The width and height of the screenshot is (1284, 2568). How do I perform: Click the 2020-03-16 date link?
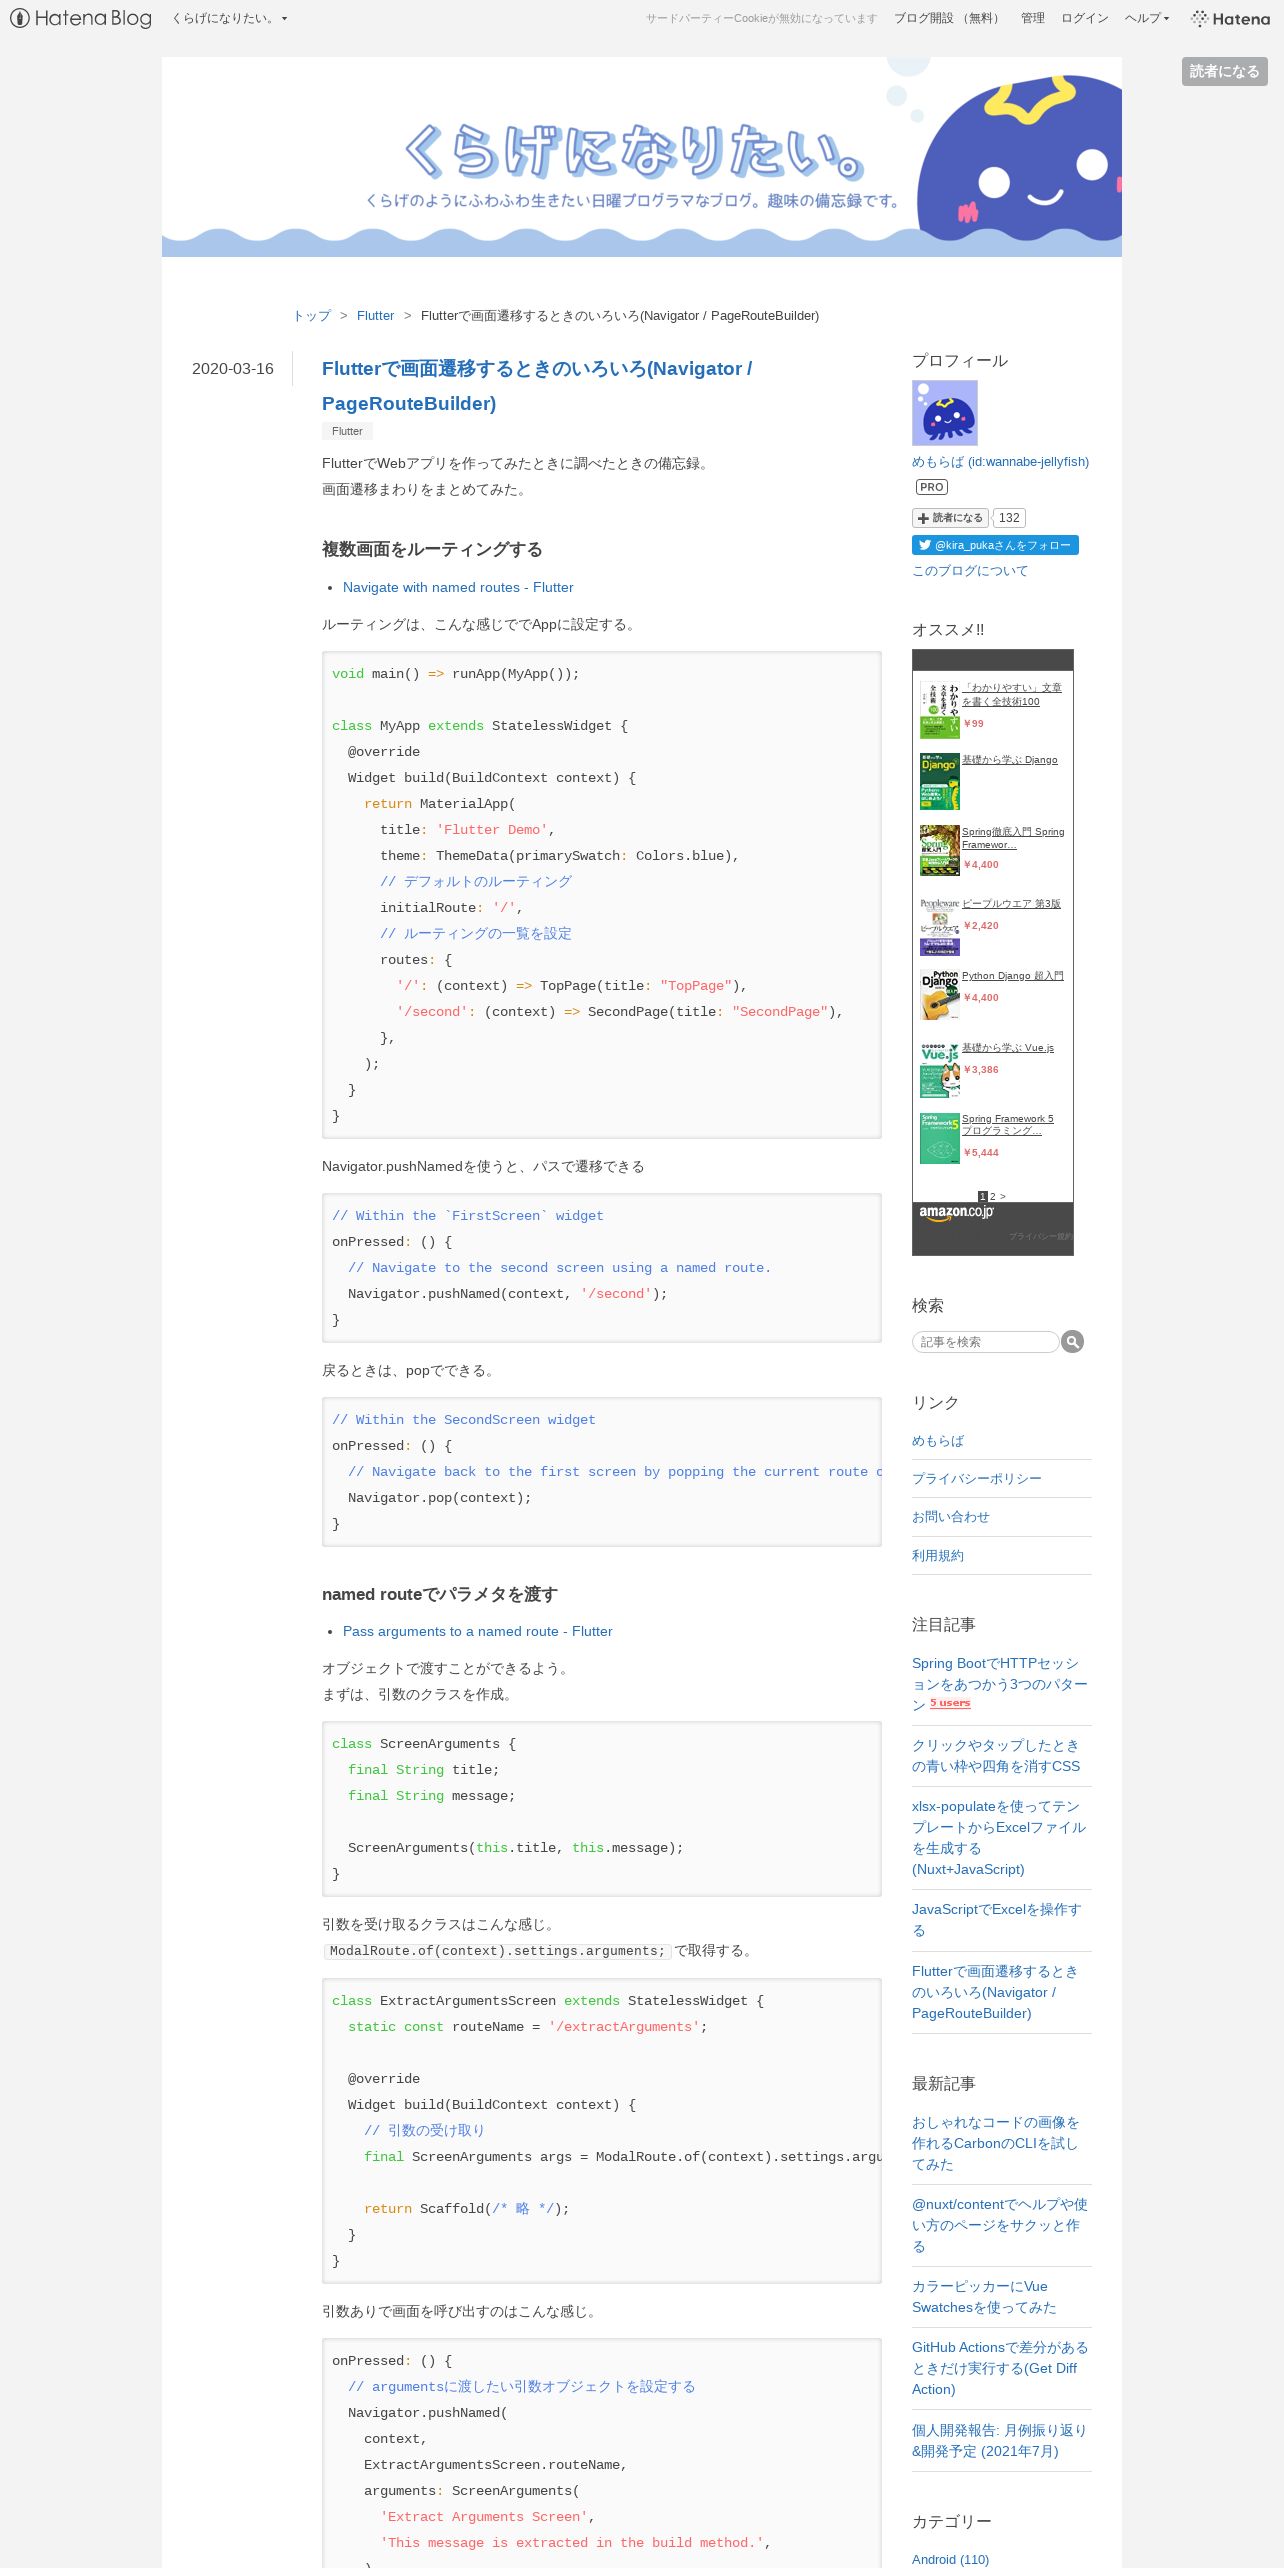233,369
